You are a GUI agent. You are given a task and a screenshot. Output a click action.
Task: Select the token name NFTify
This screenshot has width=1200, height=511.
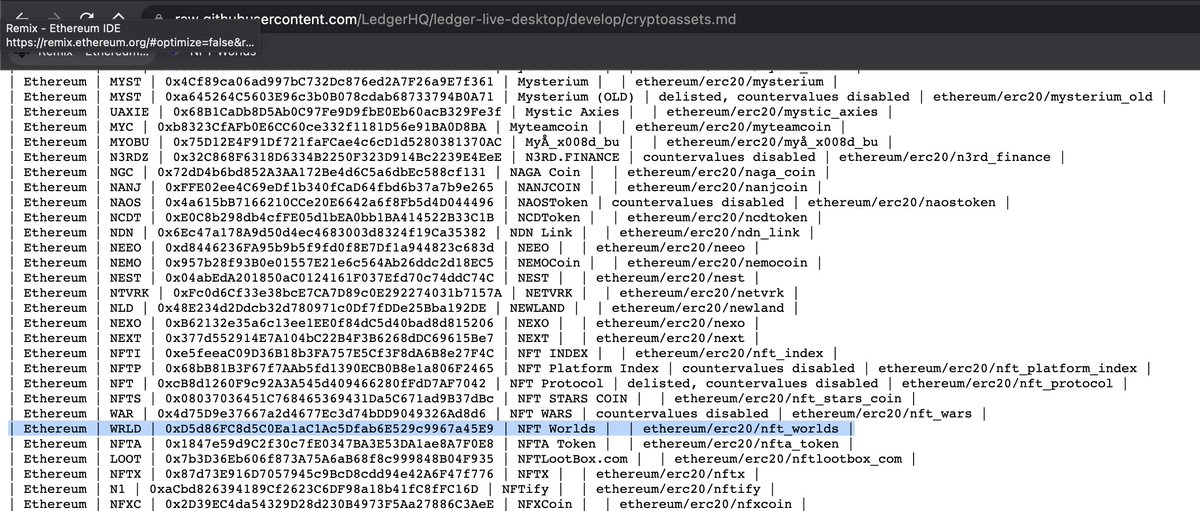pyautogui.click(x=524, y=490)
